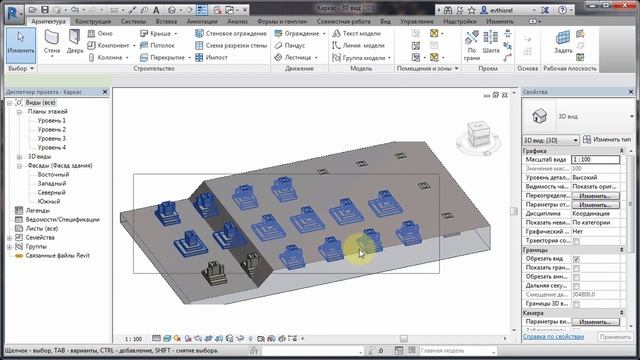Open the Help question mark icon

click(x=562, y=10)
